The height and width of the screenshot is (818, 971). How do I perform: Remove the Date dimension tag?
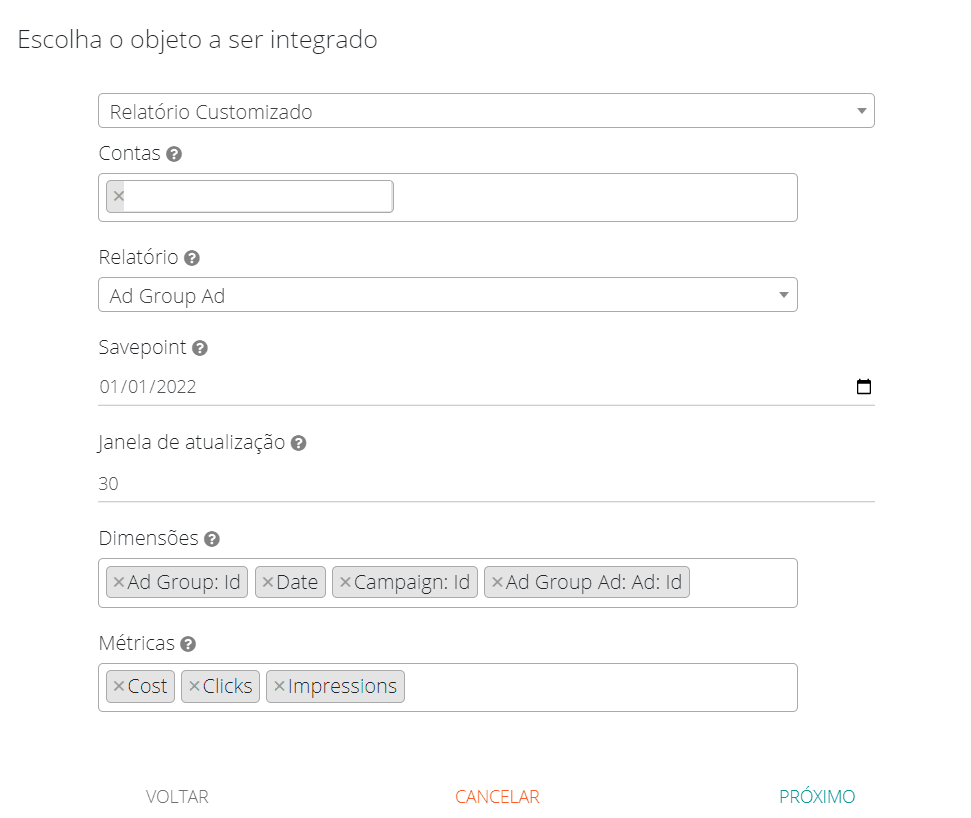(267, 582)
